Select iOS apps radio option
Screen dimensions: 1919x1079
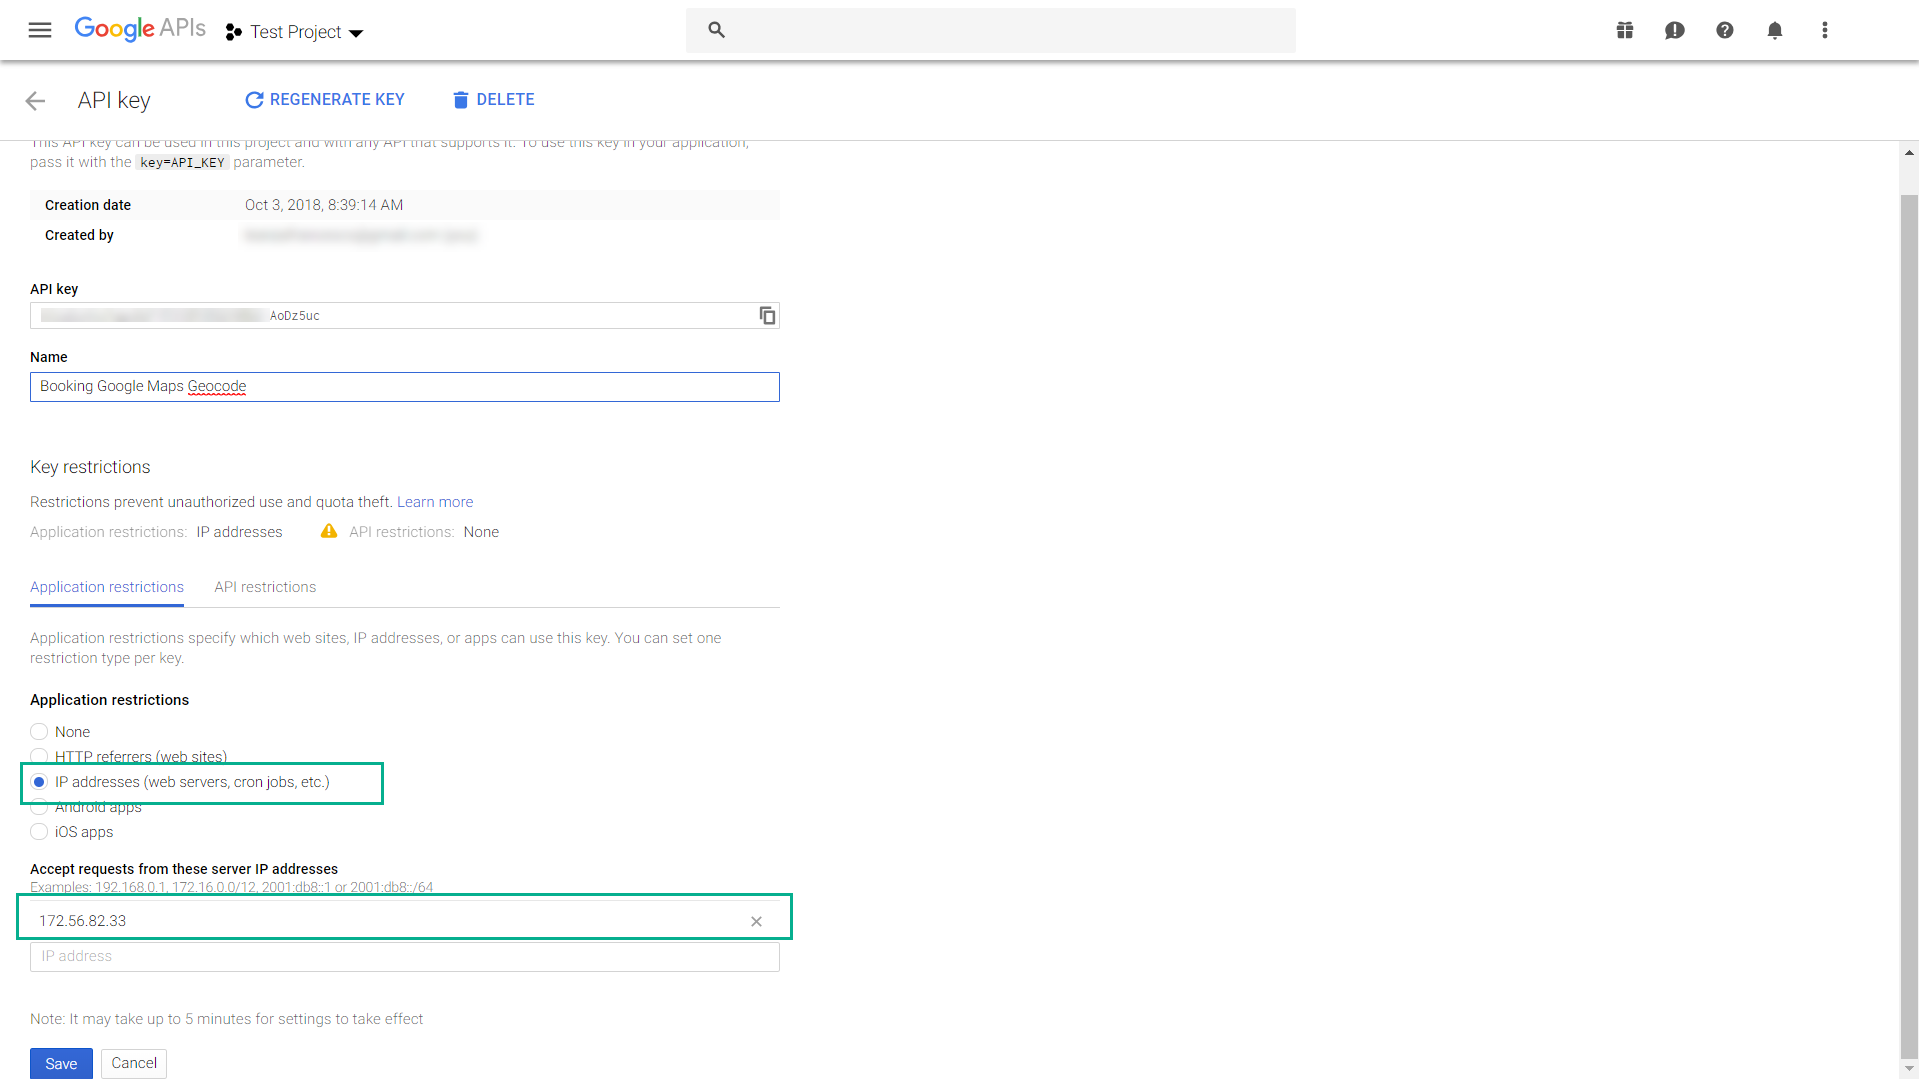tap(39, 832)
